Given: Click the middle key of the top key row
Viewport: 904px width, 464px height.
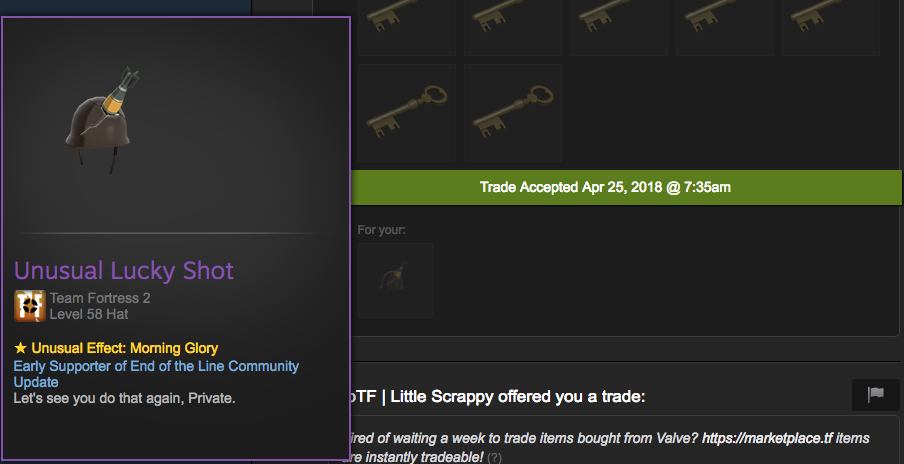Looking at the screenshot, I should (x=619, y=28).
